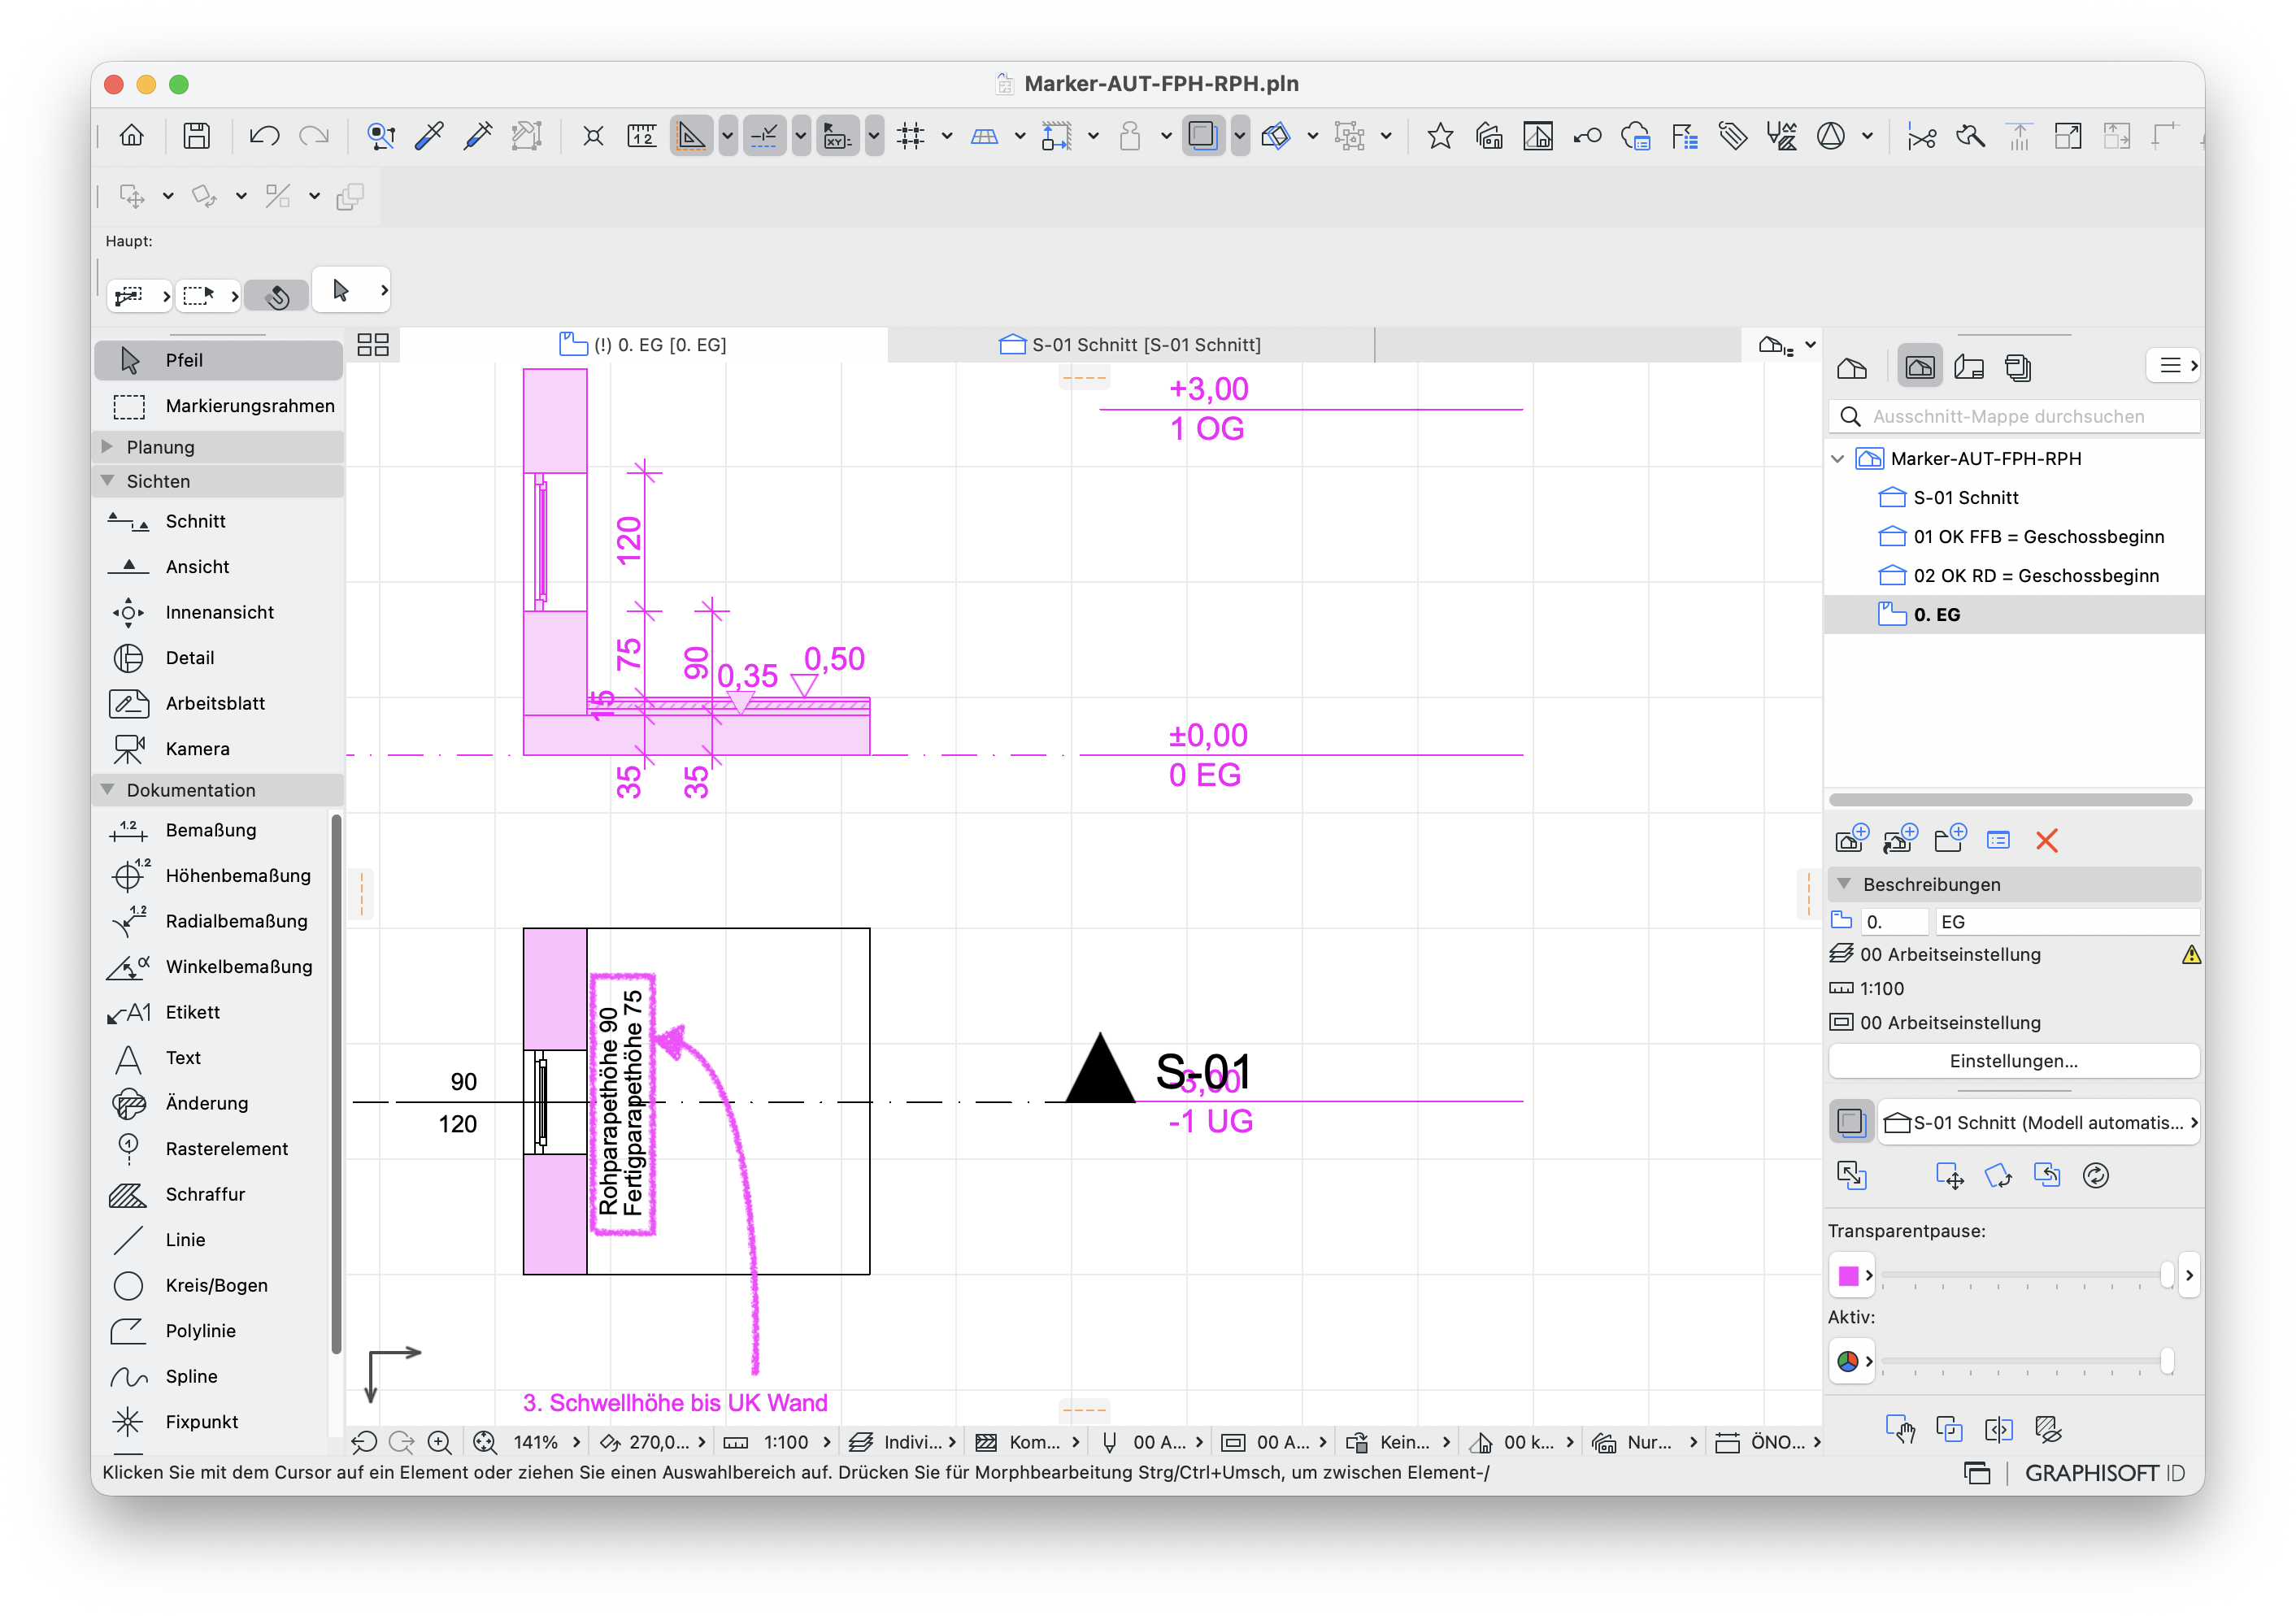Switch to the S-01 Schnitt tab
This screenshot has height=1616, width=2296.
pos(1131,345)
